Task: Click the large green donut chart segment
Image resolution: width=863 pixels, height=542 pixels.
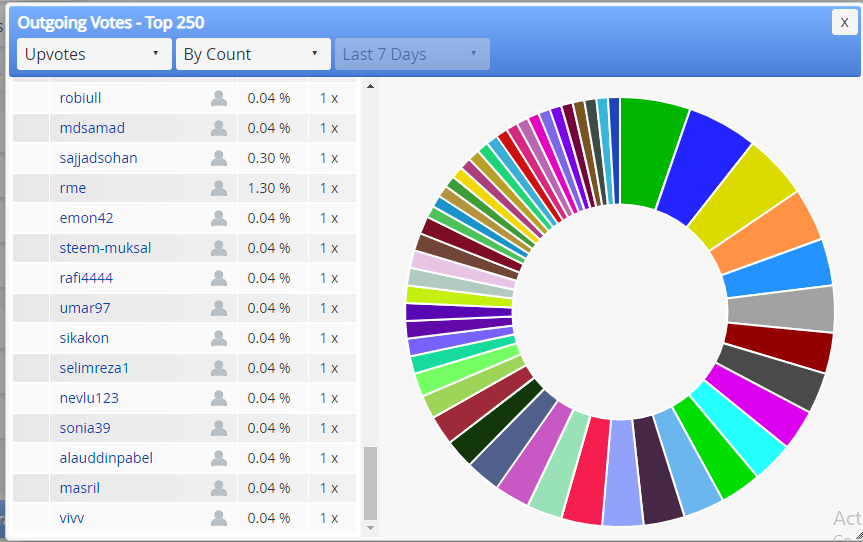Action: [648, 151]
